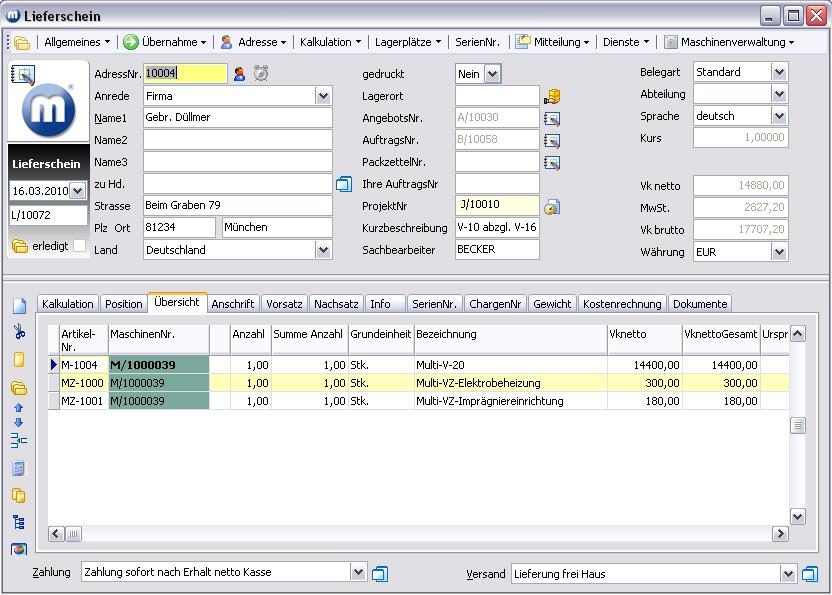
Task: Expand the gedruckt Nein dropdown
Action: pos(493,74)
